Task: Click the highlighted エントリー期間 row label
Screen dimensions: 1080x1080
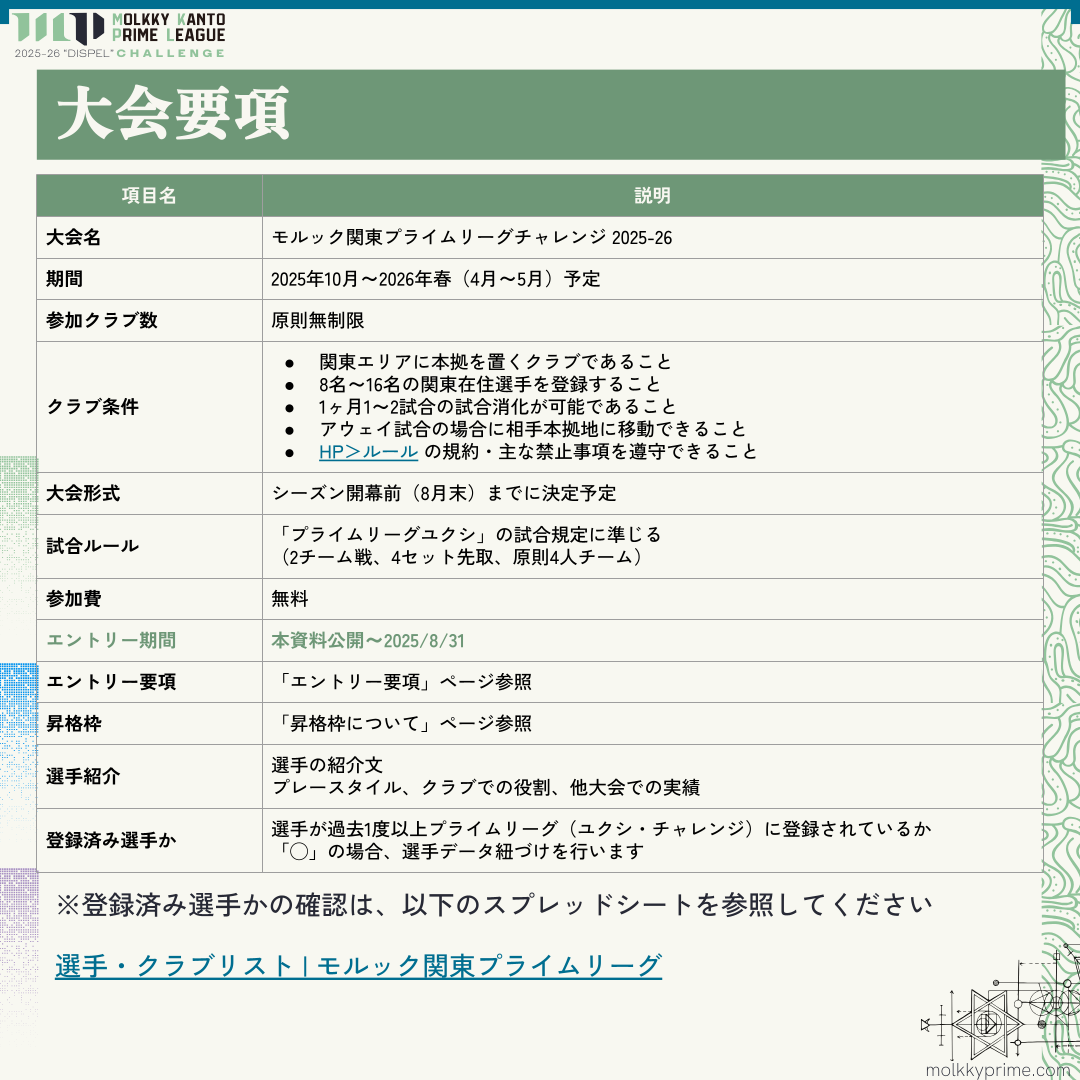Action: (x=111, y=640)
